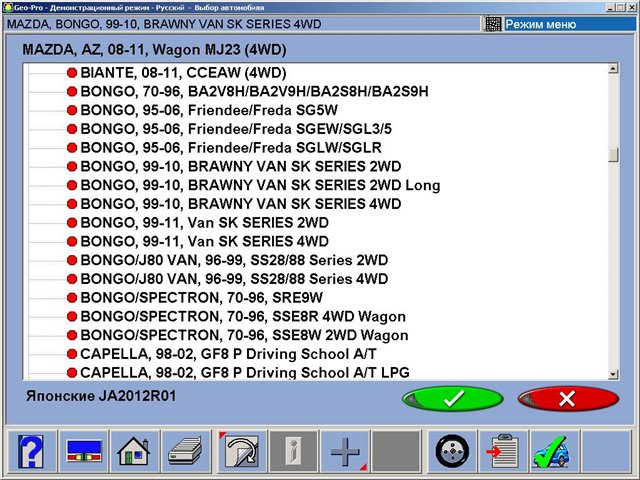Image resolution: width=640 pixels, height=480 pixels.
Task: Cancel with the red X button
Action: (568, 399)
